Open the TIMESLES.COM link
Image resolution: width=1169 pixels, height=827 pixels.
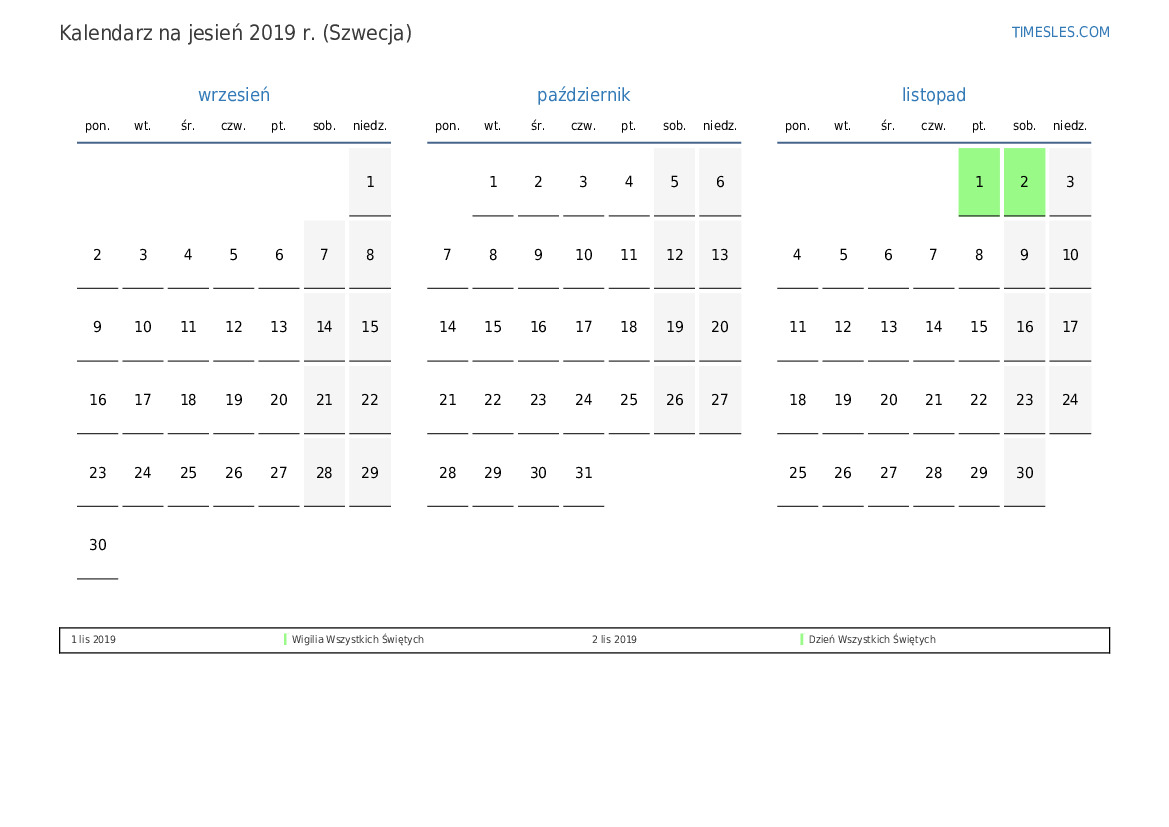pos(1060,32)
